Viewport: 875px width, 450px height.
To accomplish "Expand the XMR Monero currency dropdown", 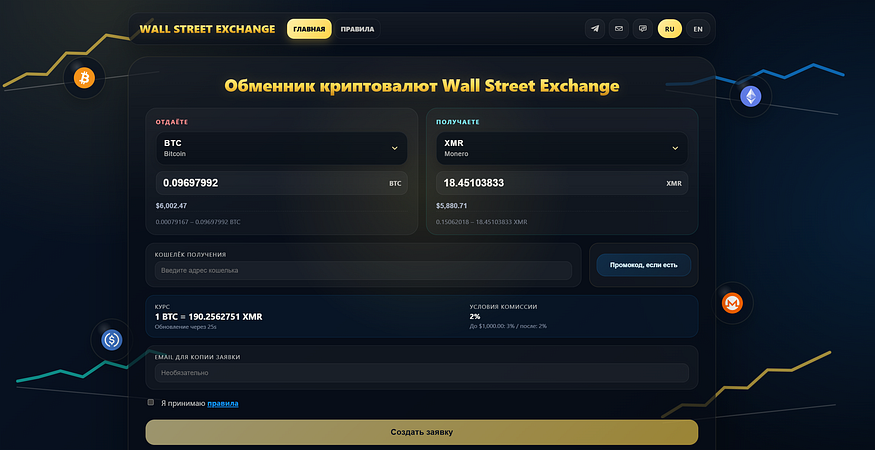I will pyautogui.click(x=562, y=148).
